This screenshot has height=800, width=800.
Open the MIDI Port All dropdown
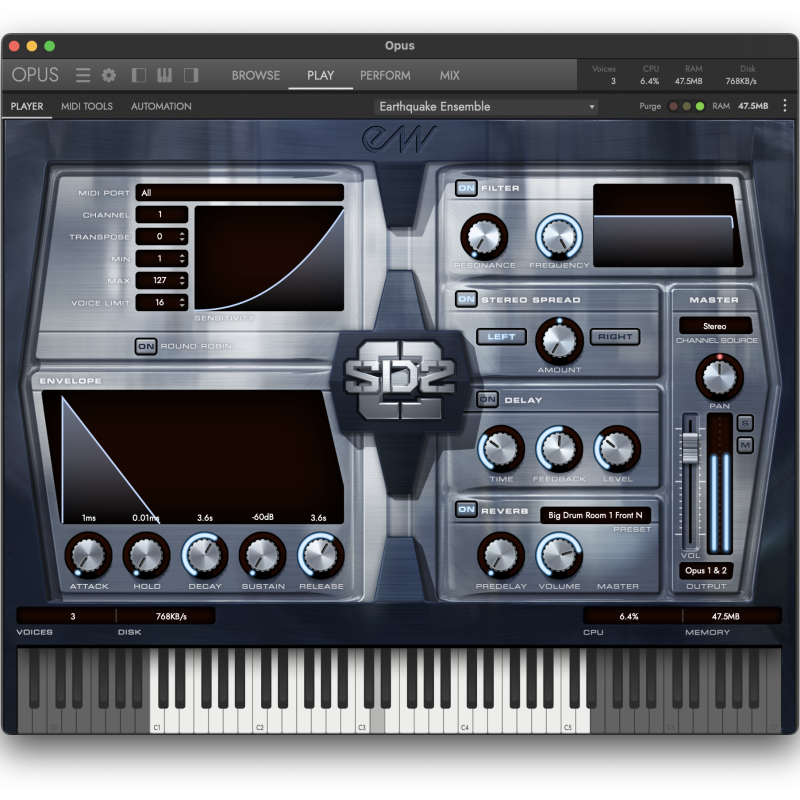(x=239, y=193)
